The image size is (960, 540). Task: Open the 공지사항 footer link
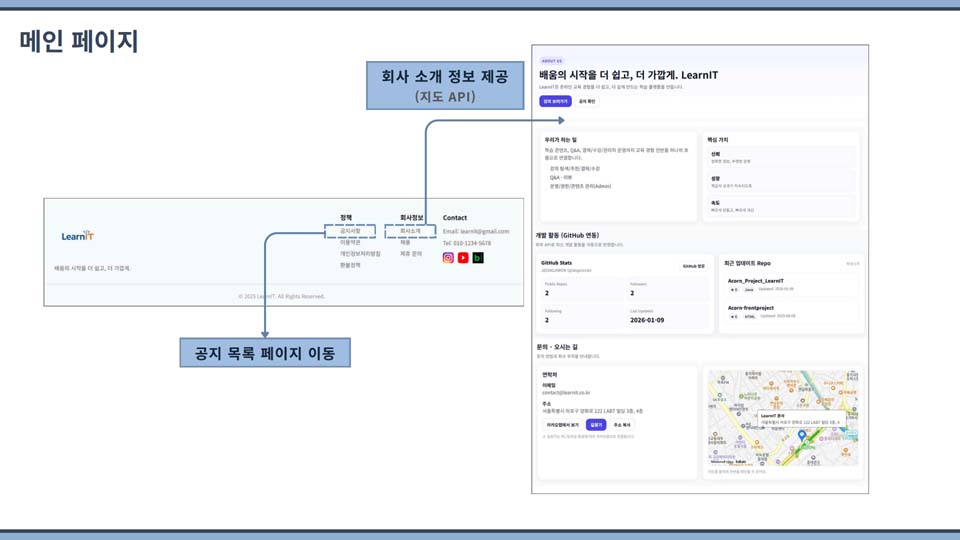click(350, 231)
